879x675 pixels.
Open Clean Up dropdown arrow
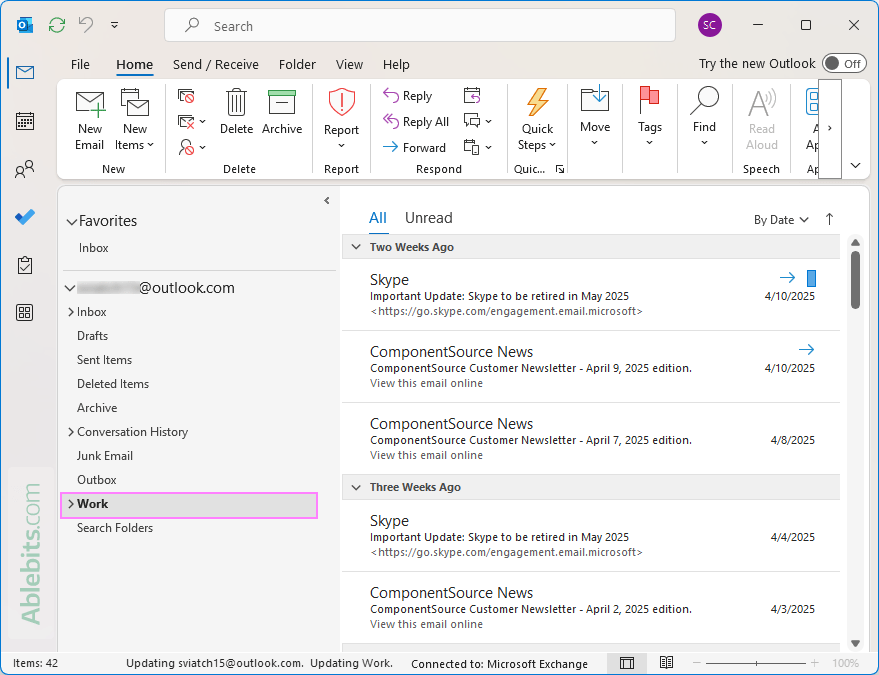[x=202, y=122]
